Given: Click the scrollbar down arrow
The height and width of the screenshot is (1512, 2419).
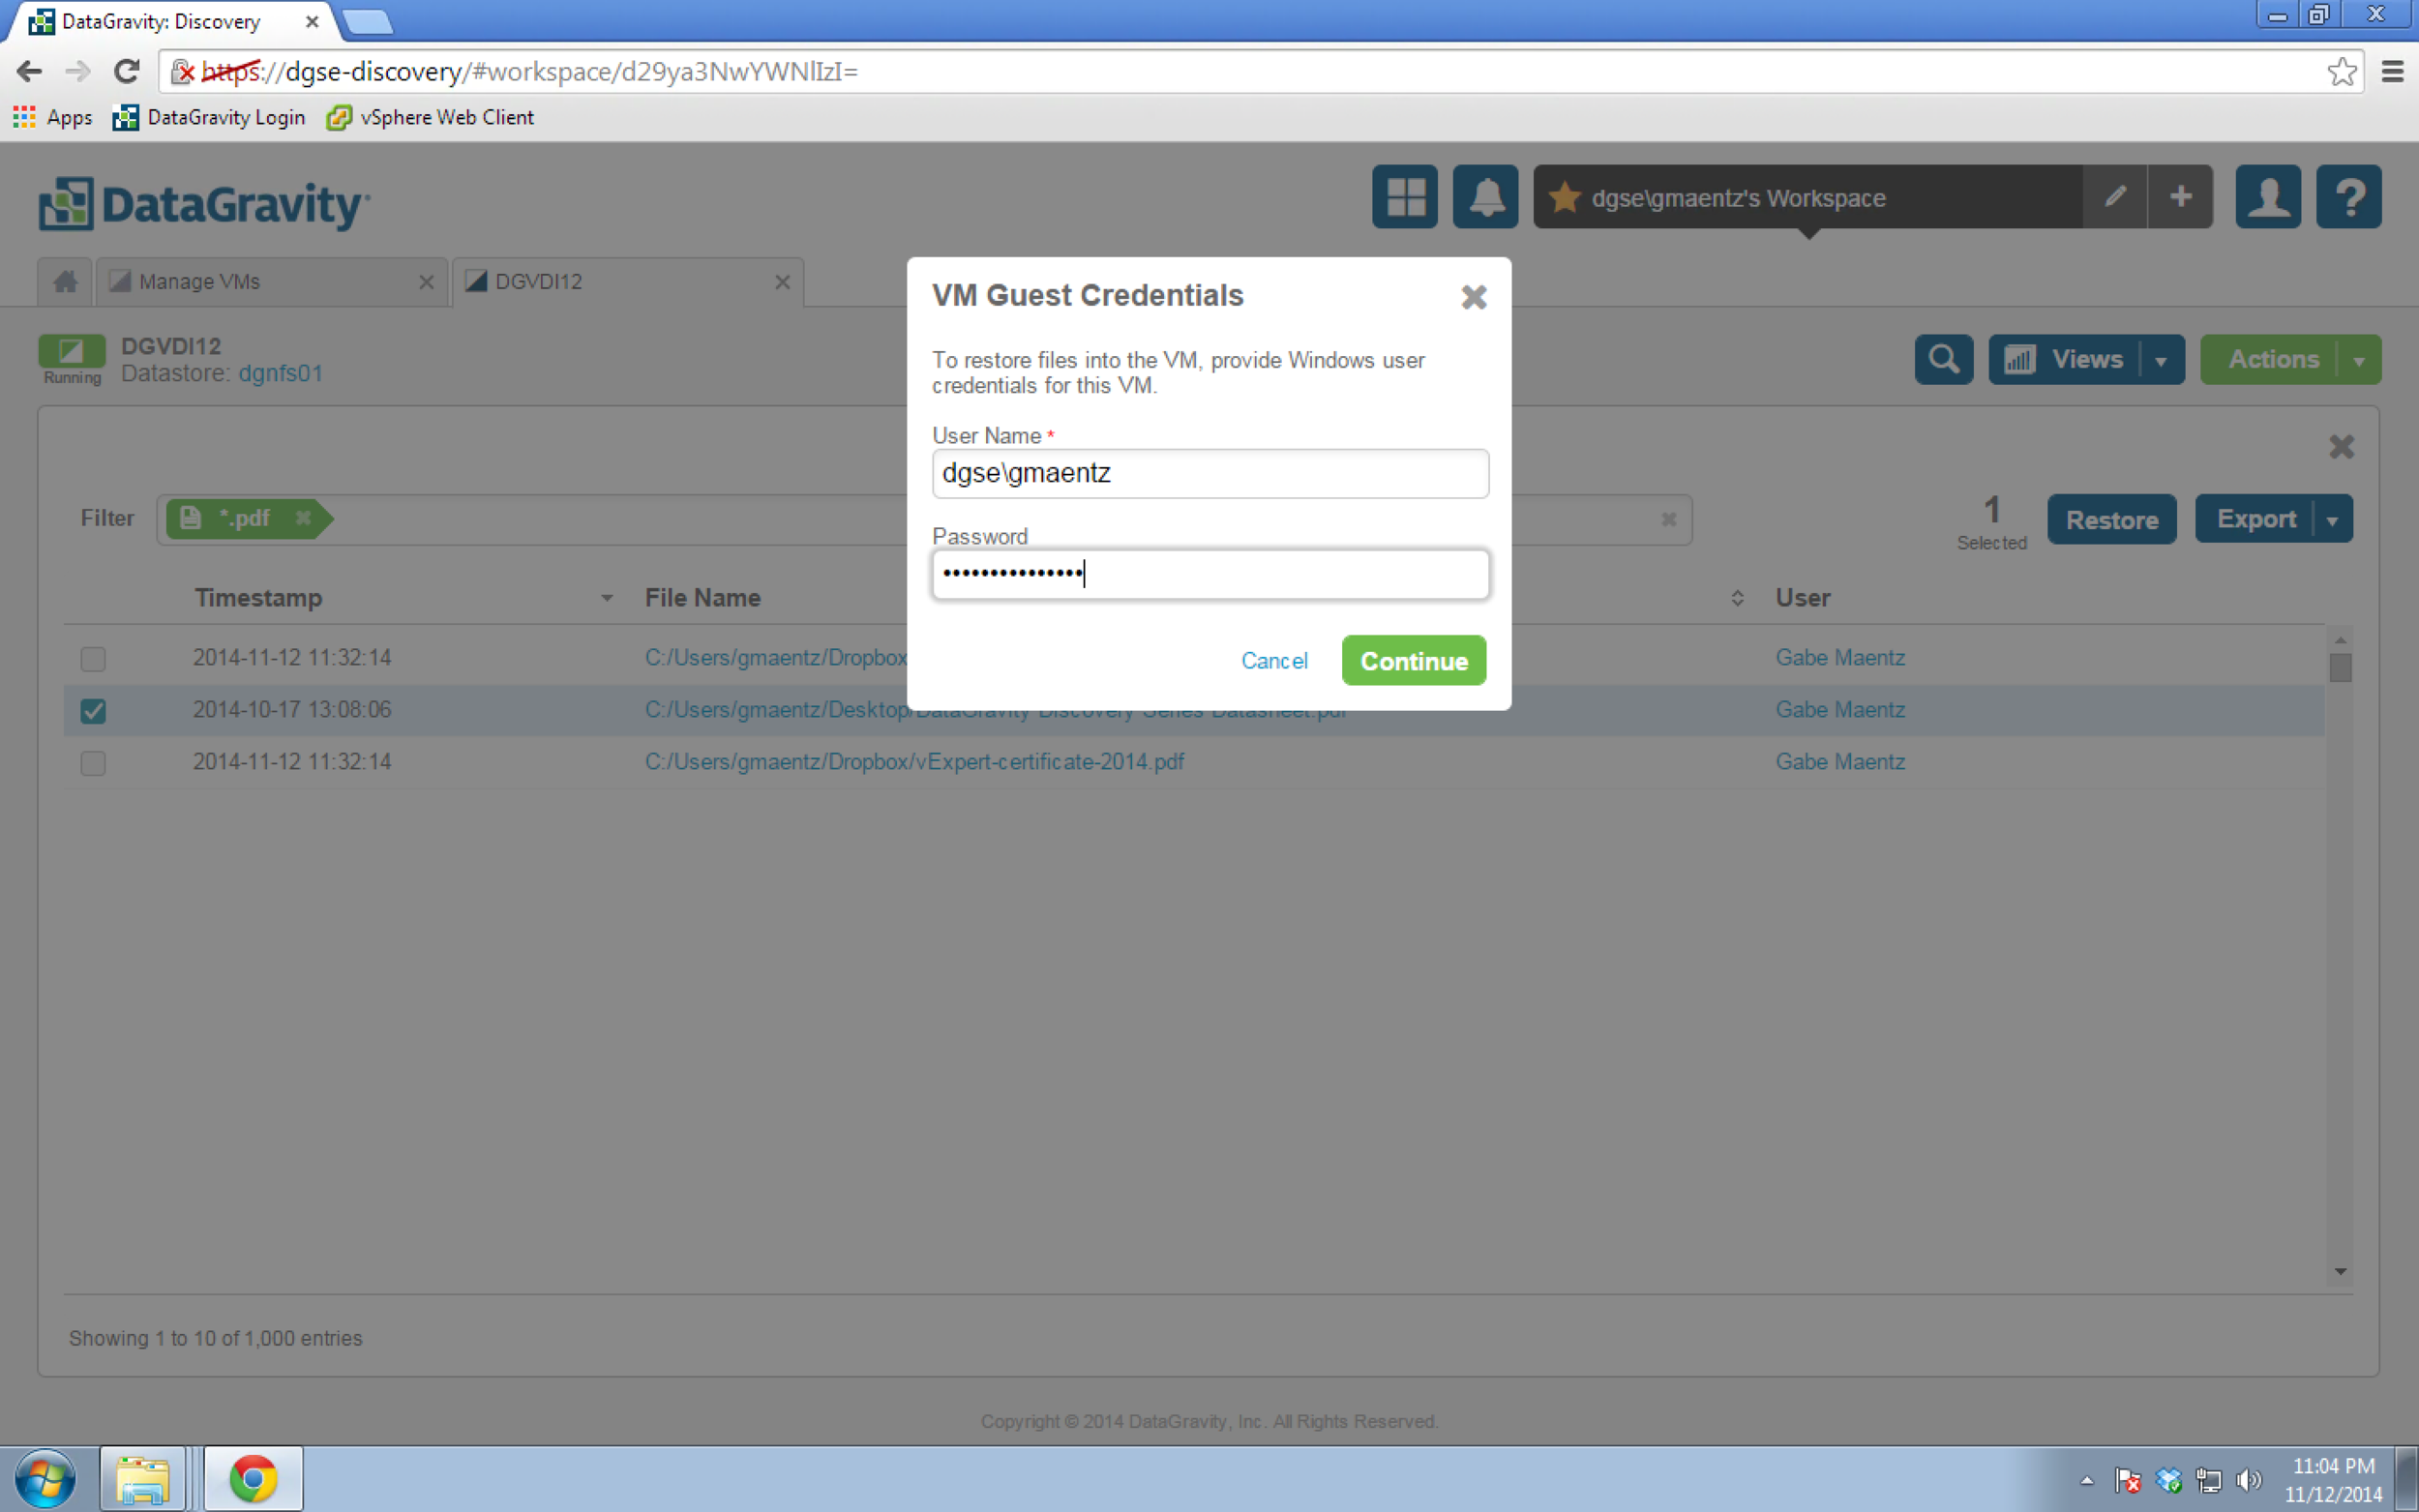Looking at the screenshot, I should 2340,1271.
